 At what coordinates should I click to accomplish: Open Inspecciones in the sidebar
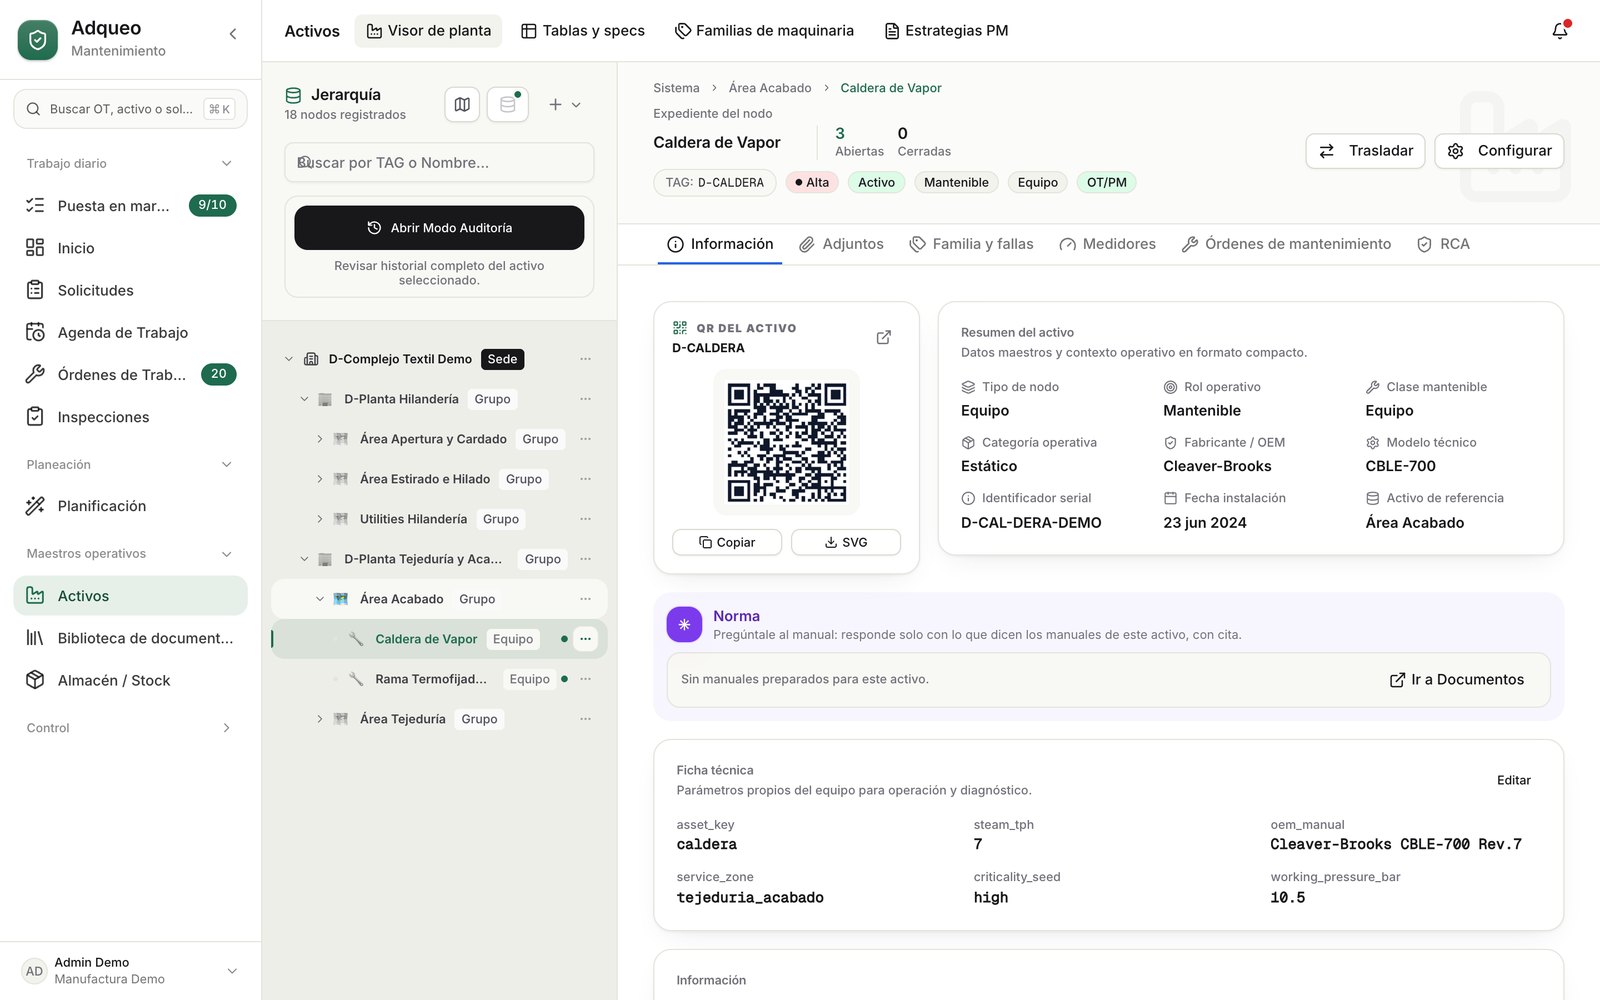coord(130,417)
